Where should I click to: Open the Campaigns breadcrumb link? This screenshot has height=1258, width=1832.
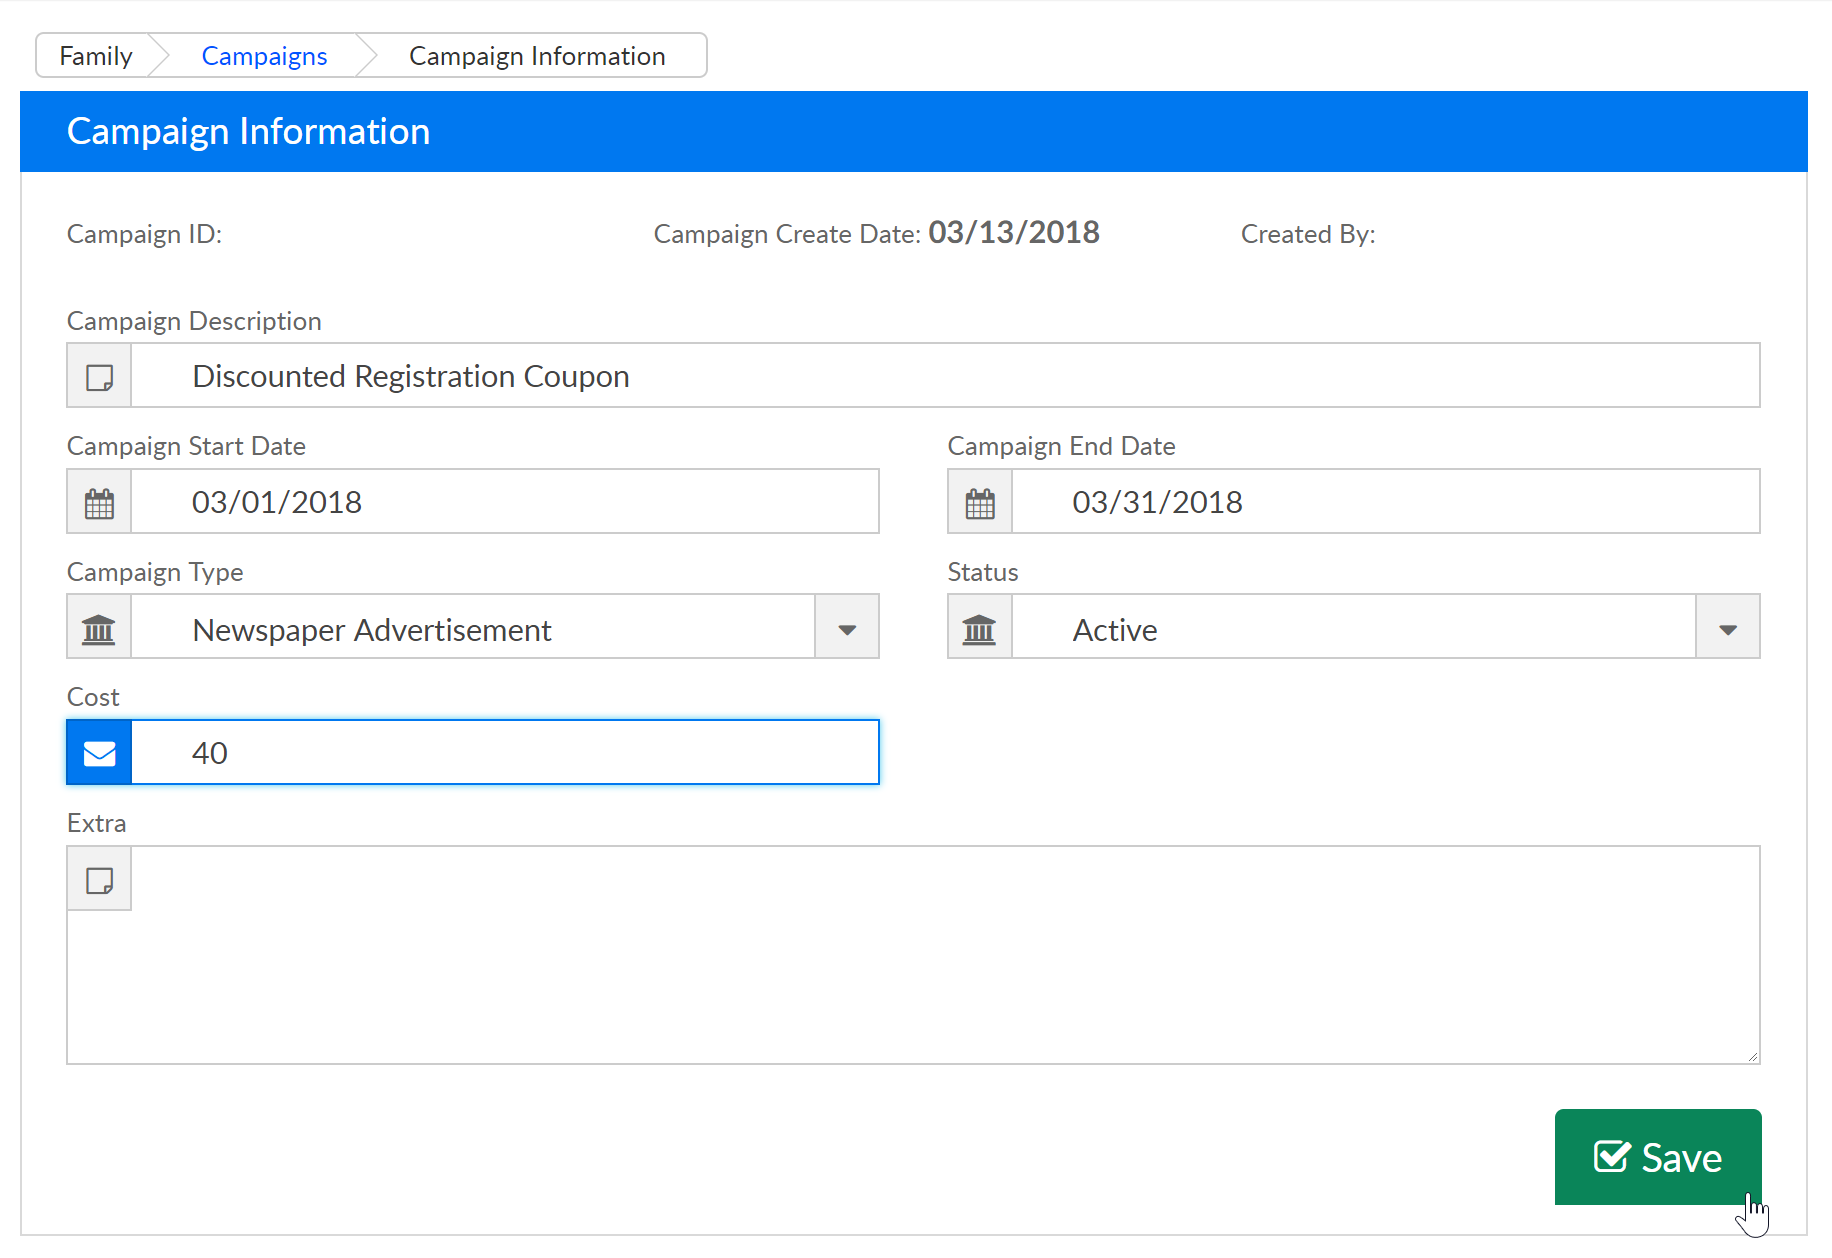coord(264,56)
